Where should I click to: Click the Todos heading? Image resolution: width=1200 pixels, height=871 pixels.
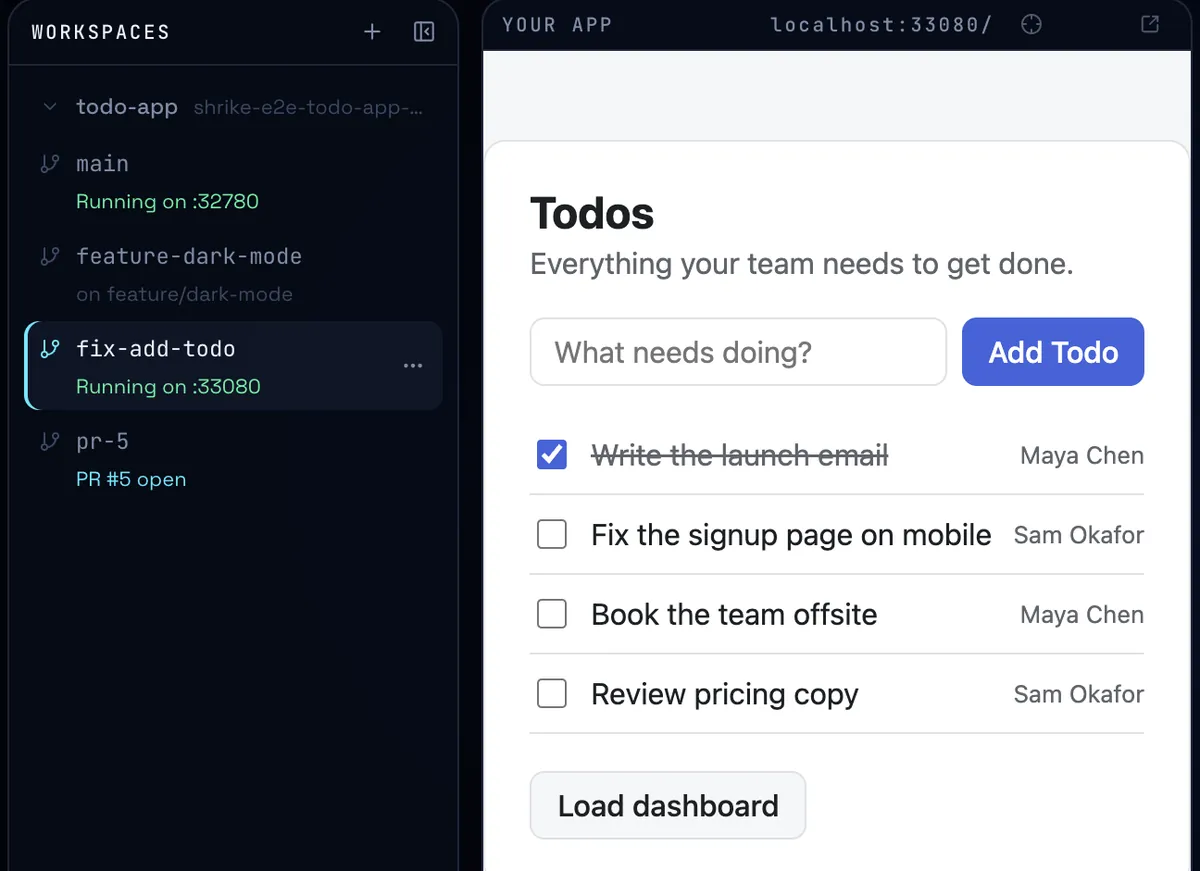pyautogui.click(x=592, y=213)
